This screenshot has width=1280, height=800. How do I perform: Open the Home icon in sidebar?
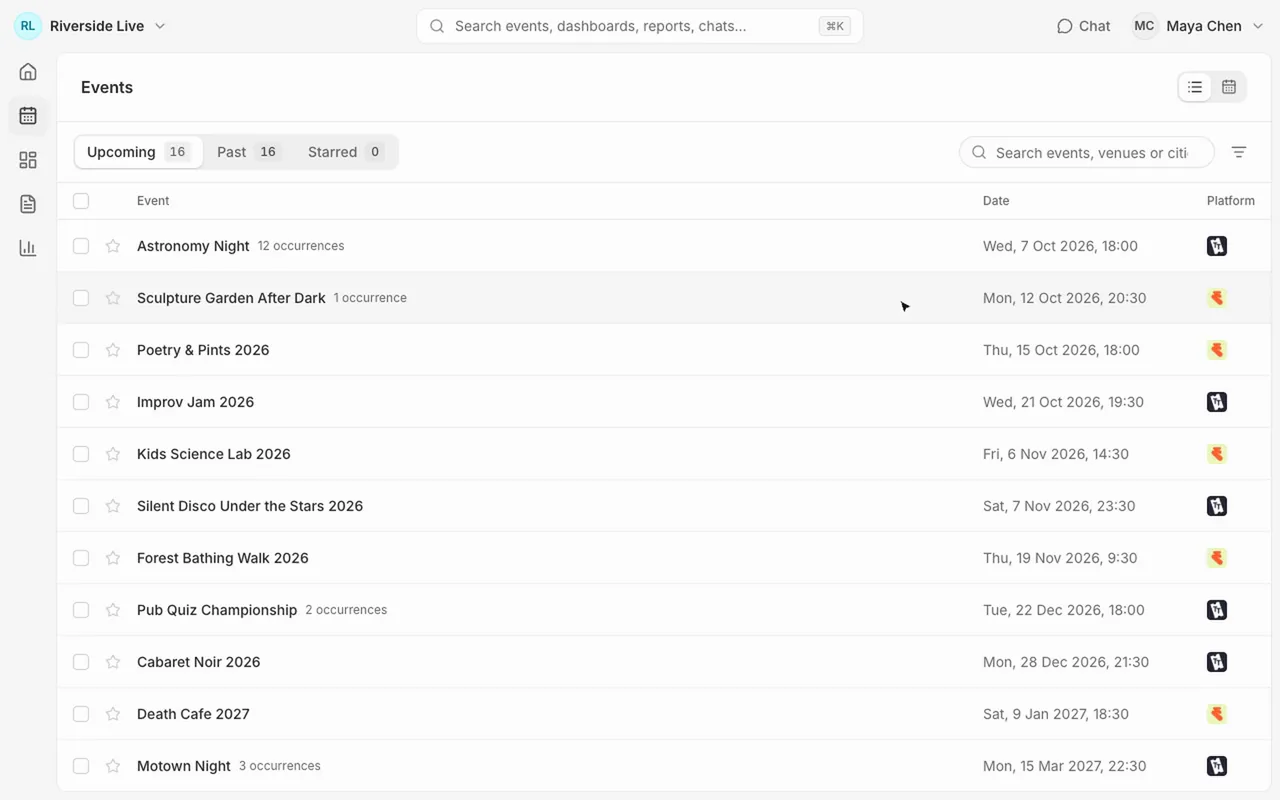[28, 72]
